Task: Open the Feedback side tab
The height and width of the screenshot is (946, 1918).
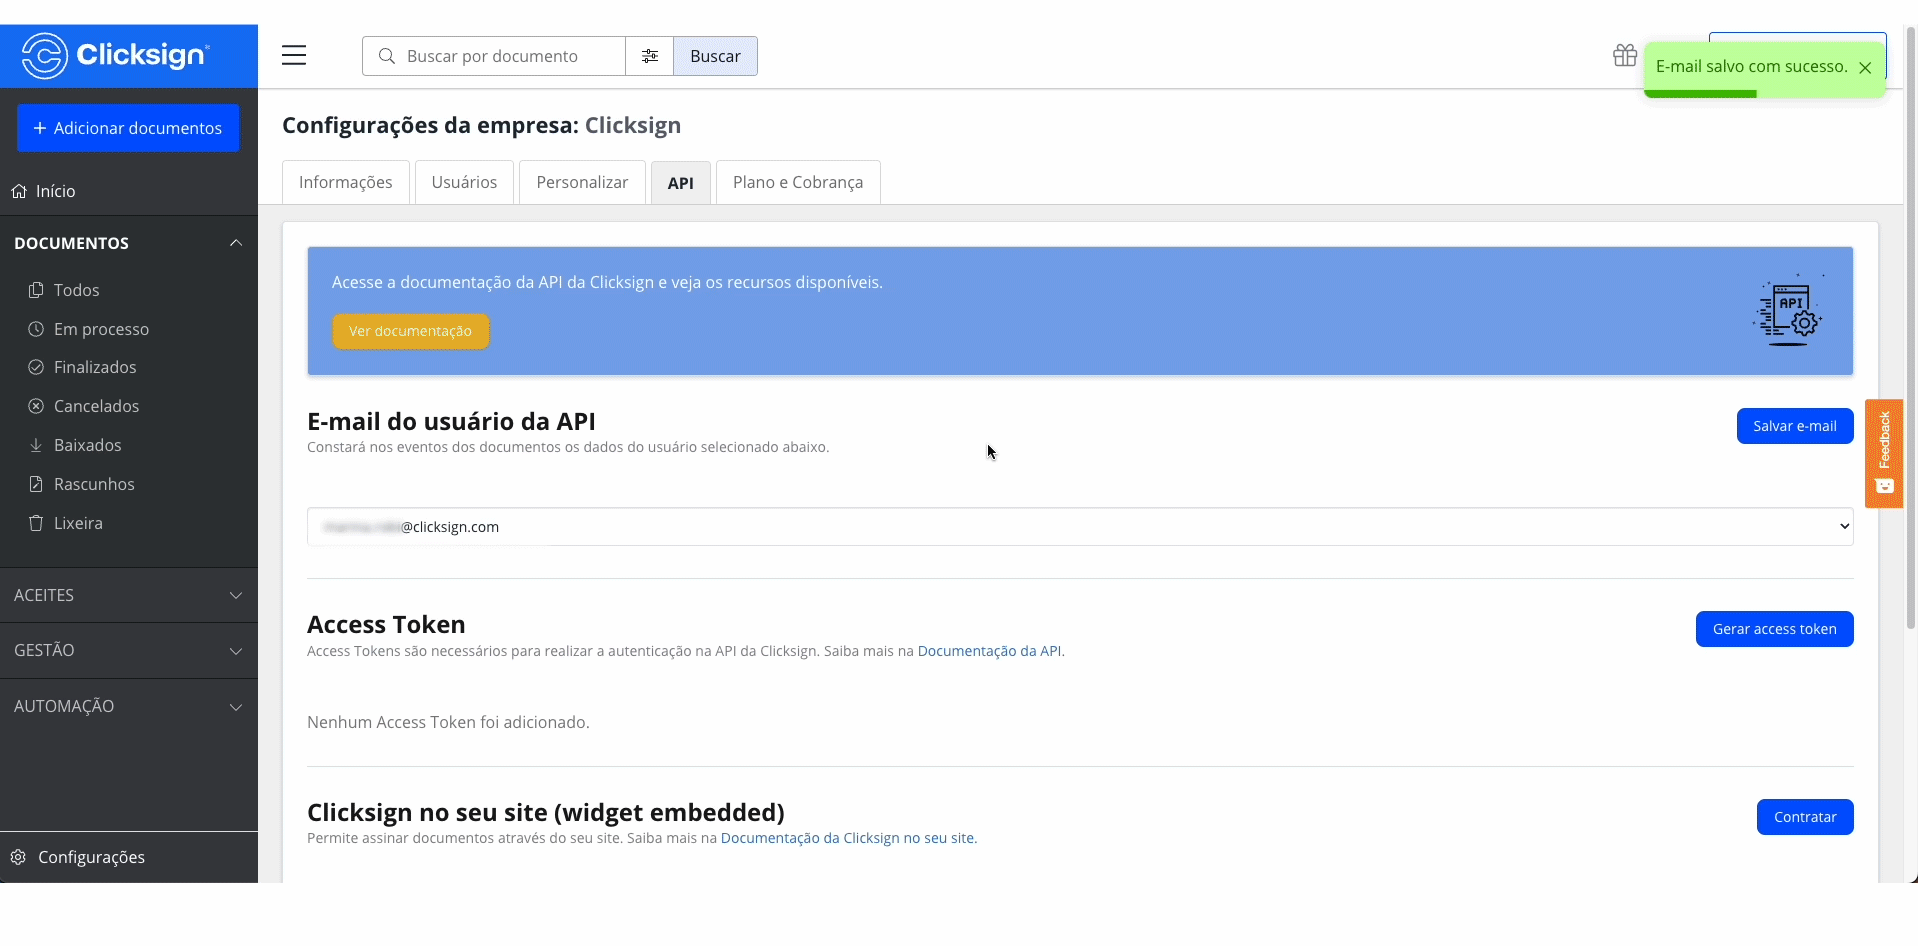Action: click(1884, 453)
